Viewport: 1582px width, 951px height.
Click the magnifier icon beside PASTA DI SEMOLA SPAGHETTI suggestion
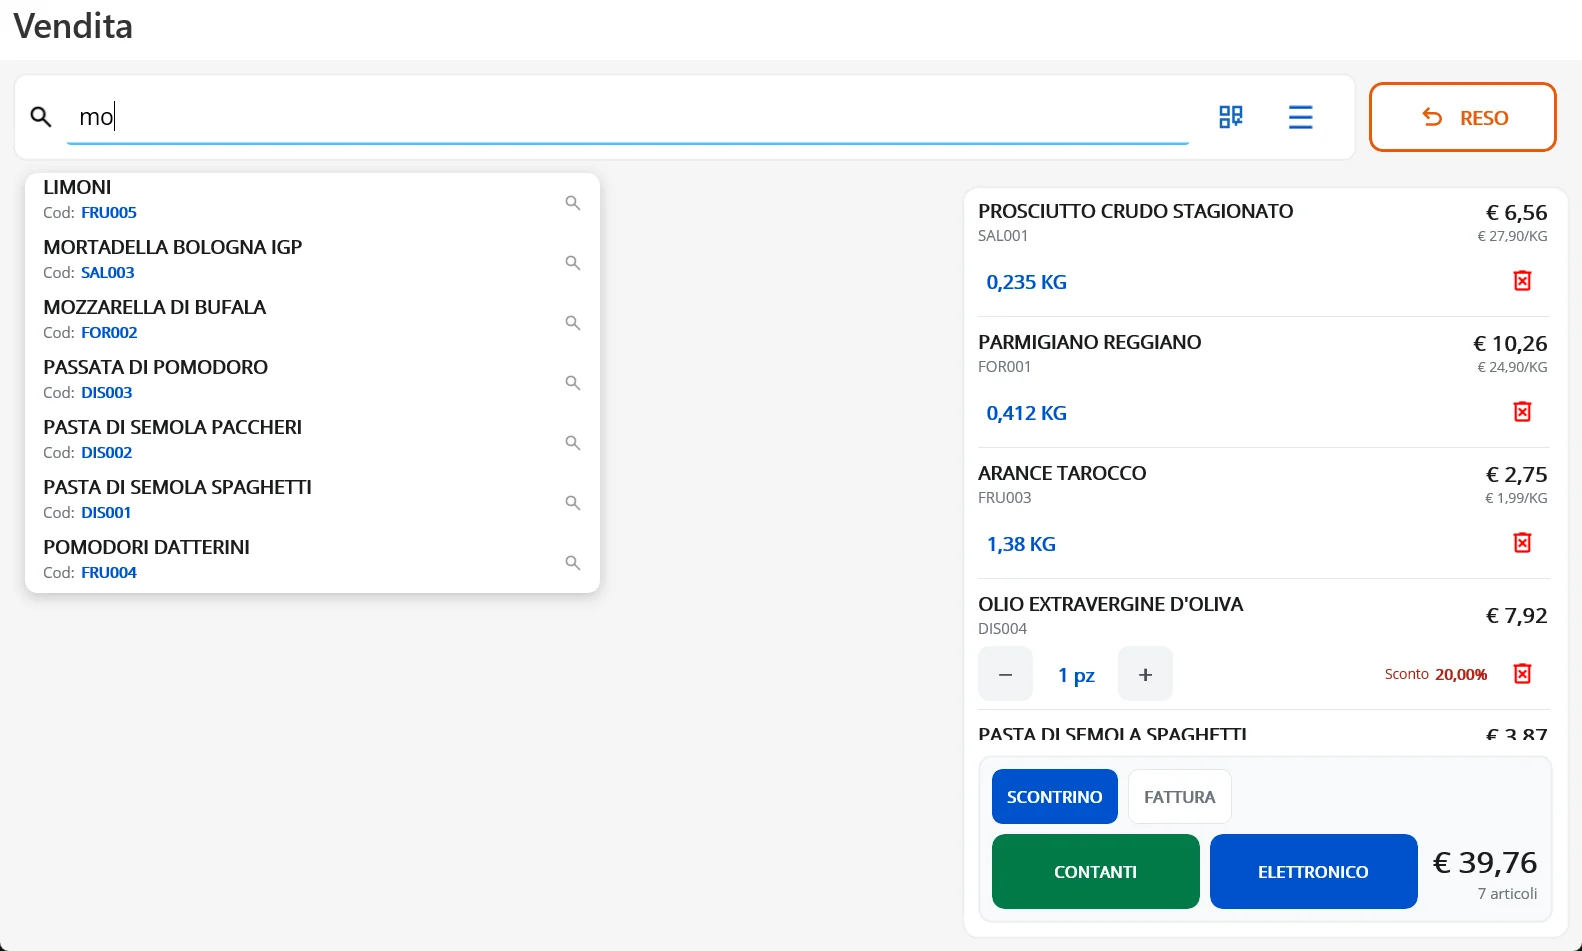pos(573,503)
